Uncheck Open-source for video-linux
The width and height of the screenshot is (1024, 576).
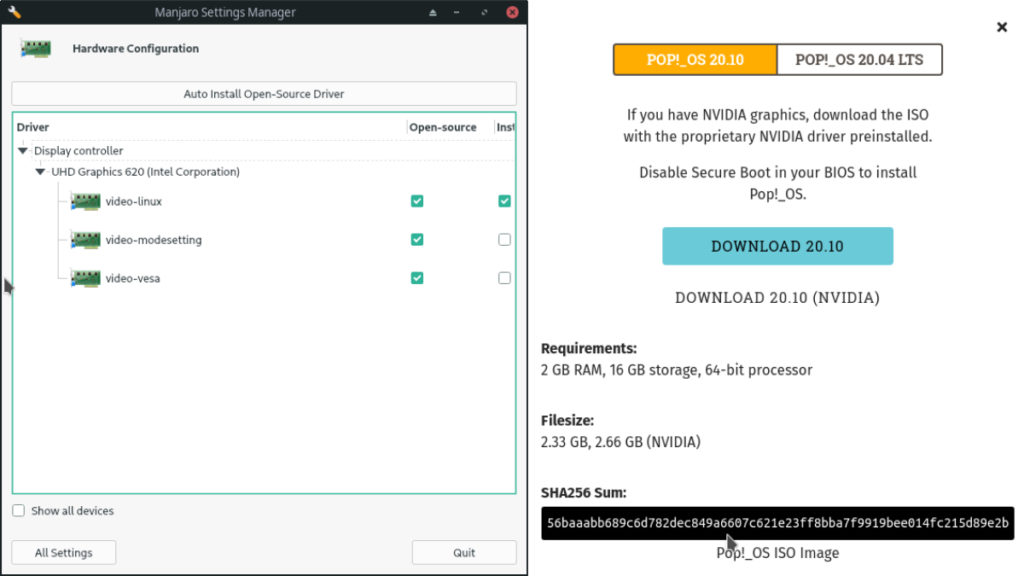417,201
